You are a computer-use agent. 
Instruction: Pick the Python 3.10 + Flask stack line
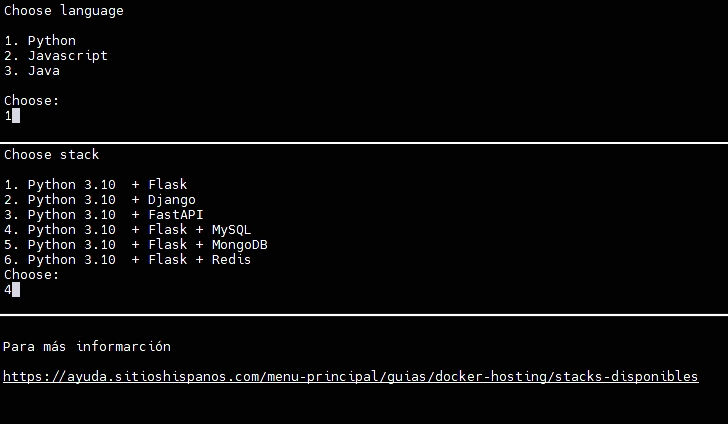(96, 185)
